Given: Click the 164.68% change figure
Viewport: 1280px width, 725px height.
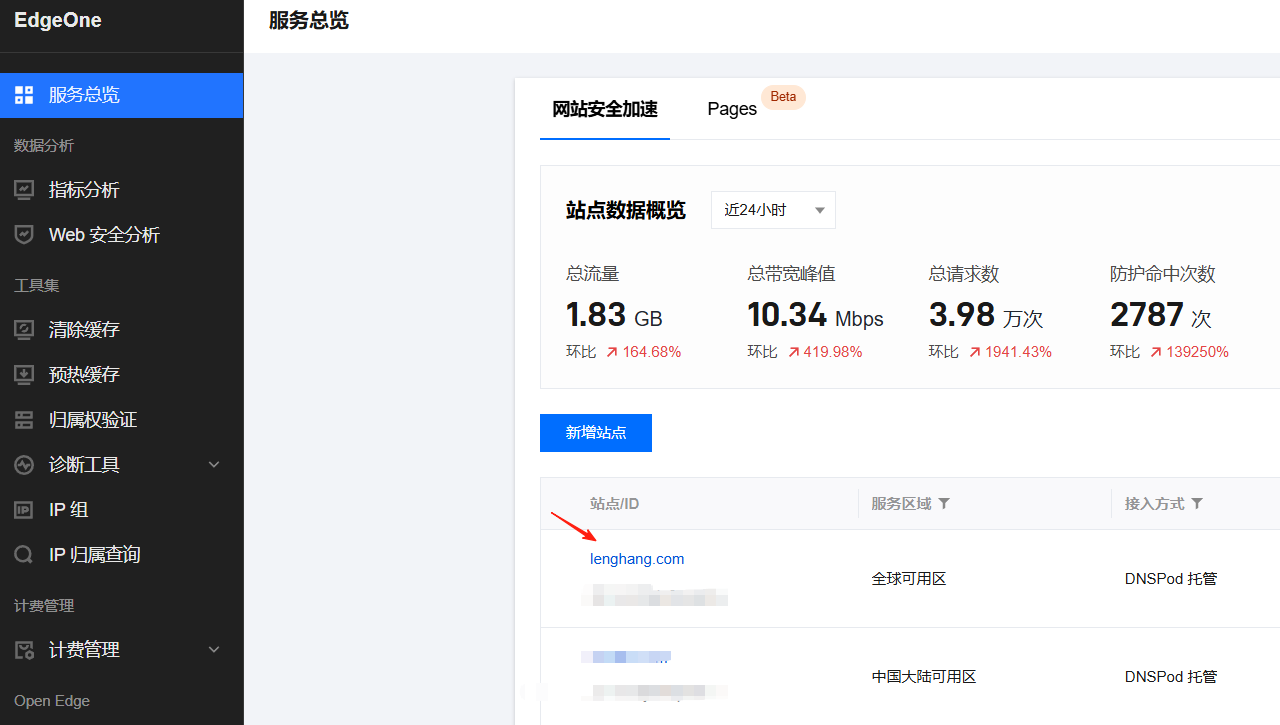Looking at the screenshot, I should pos(652,352).
